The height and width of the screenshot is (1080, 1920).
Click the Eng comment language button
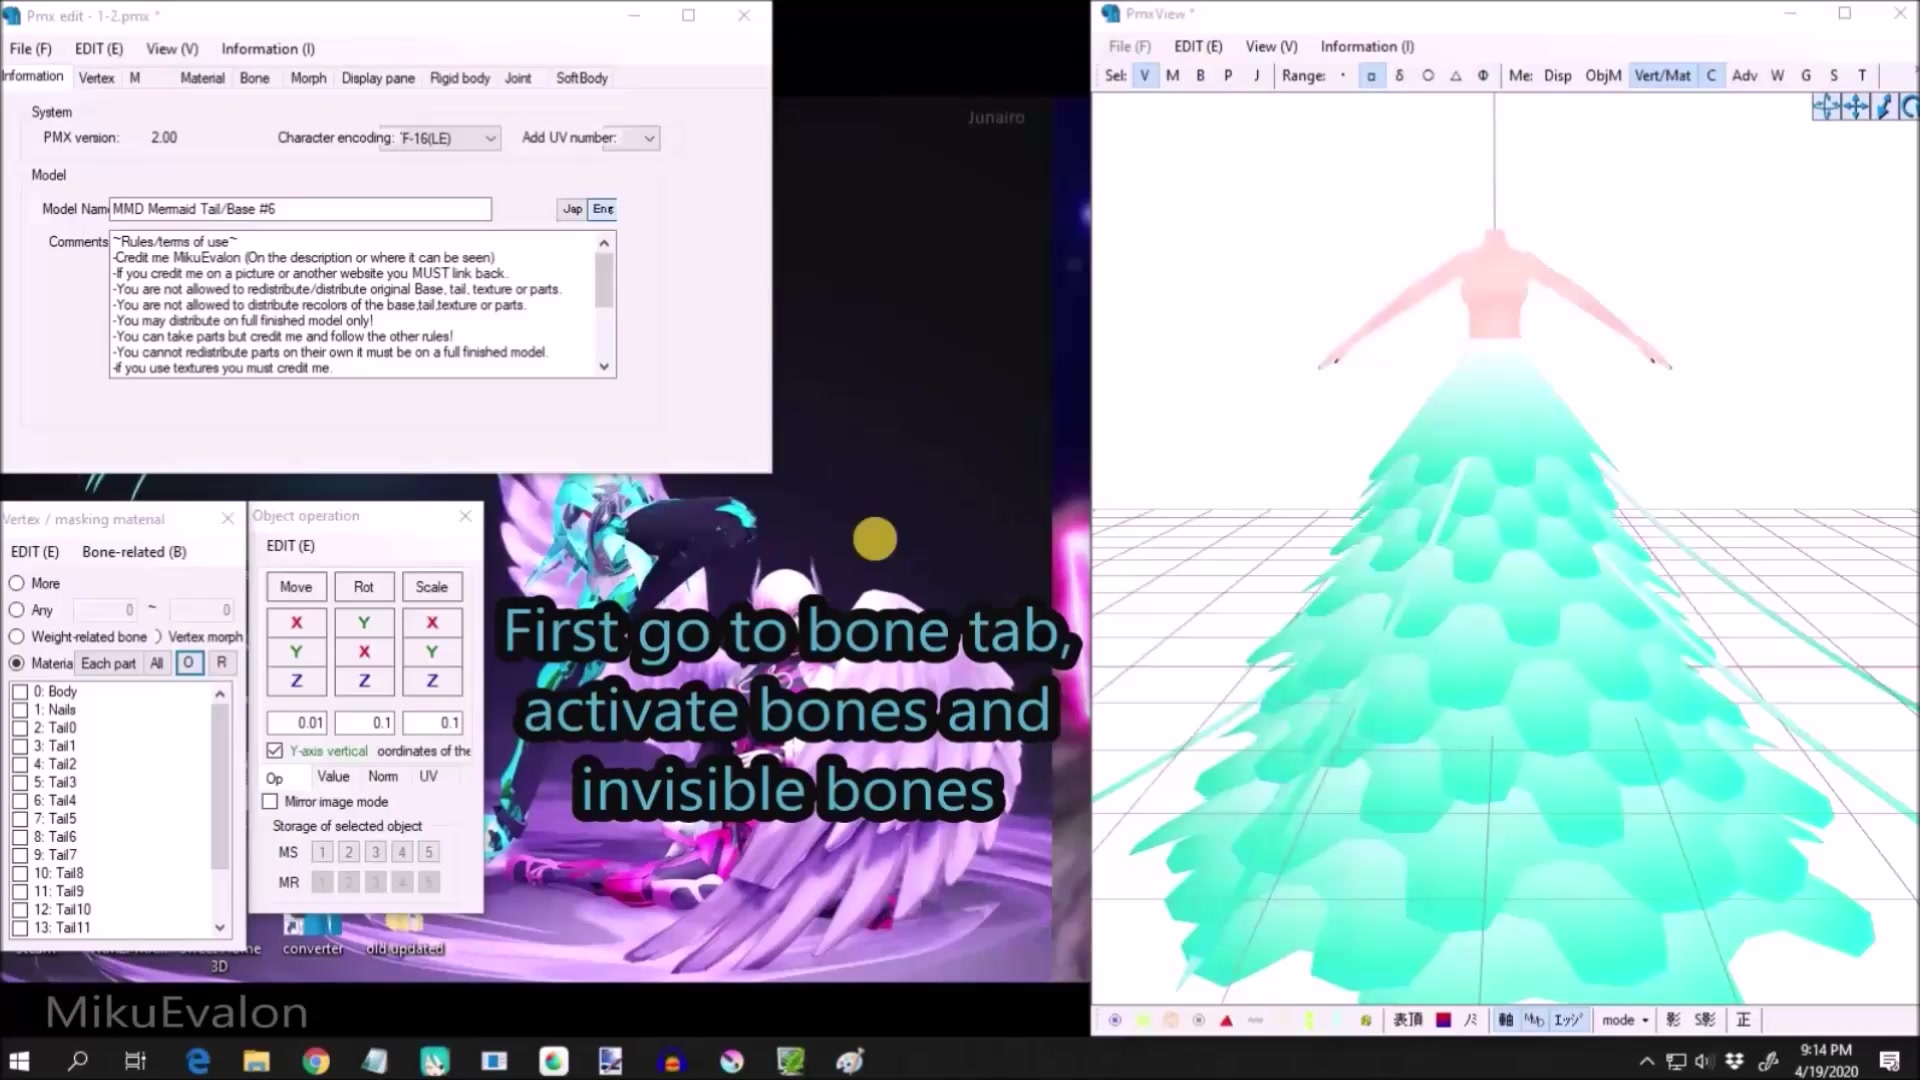(603, 209)
